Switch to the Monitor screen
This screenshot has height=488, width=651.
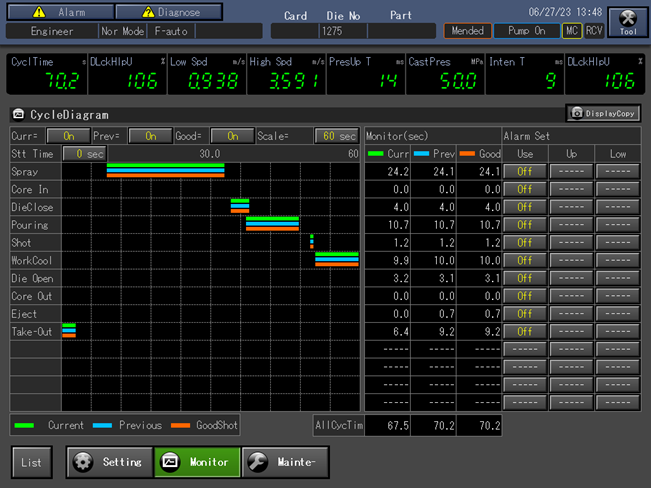(195, 462)
